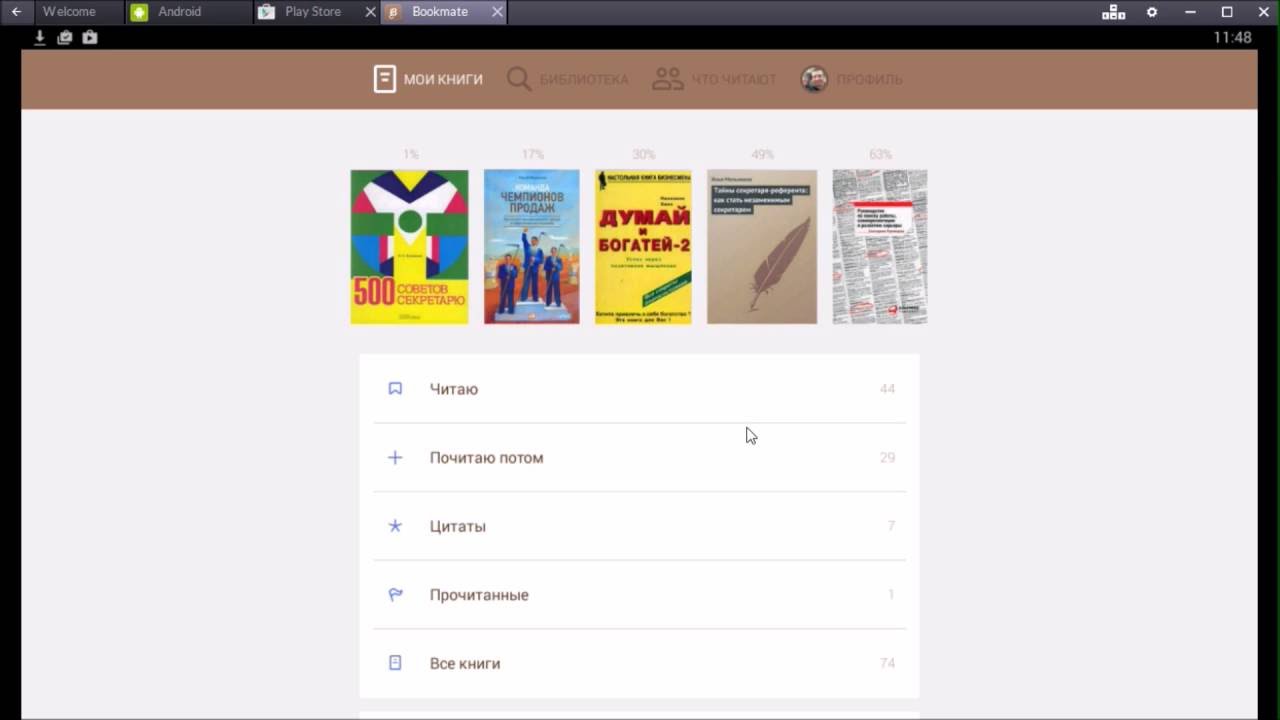Open the Все книги list
Image resolution: width=1280 pixels, height=720 pixels.
pos(640,663)
